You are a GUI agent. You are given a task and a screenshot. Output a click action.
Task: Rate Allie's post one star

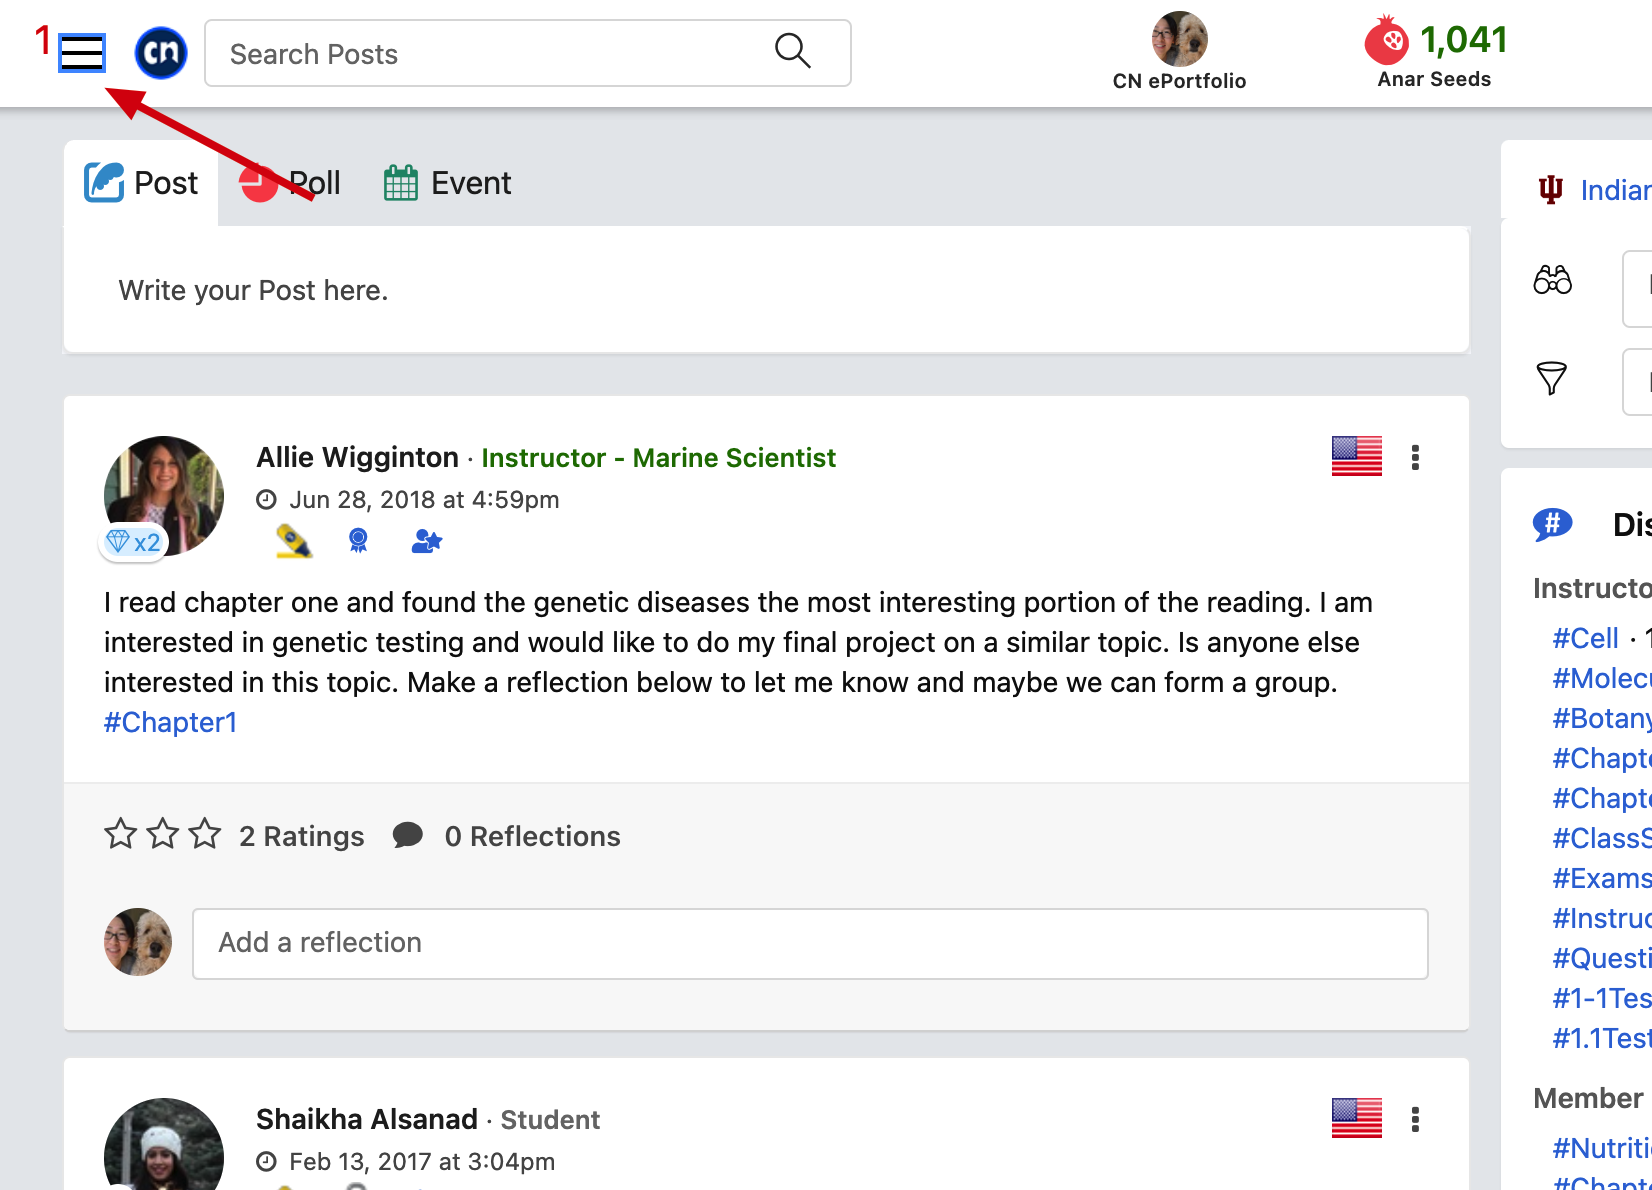click(x=121, y=833)
